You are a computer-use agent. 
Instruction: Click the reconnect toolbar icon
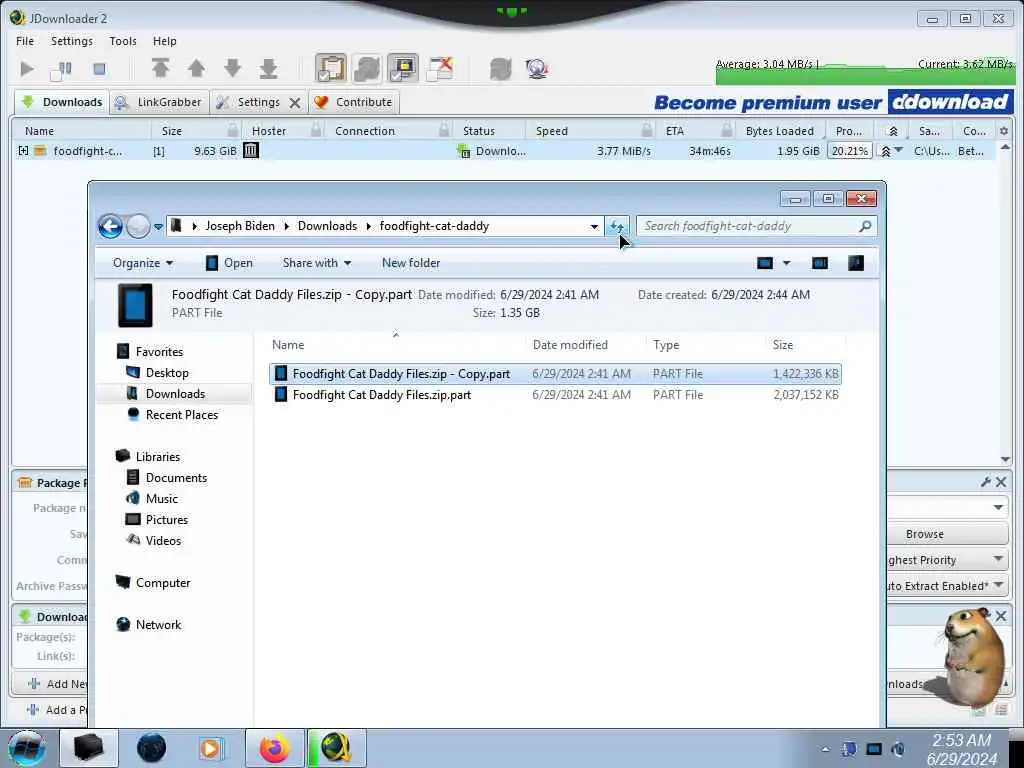500,69
